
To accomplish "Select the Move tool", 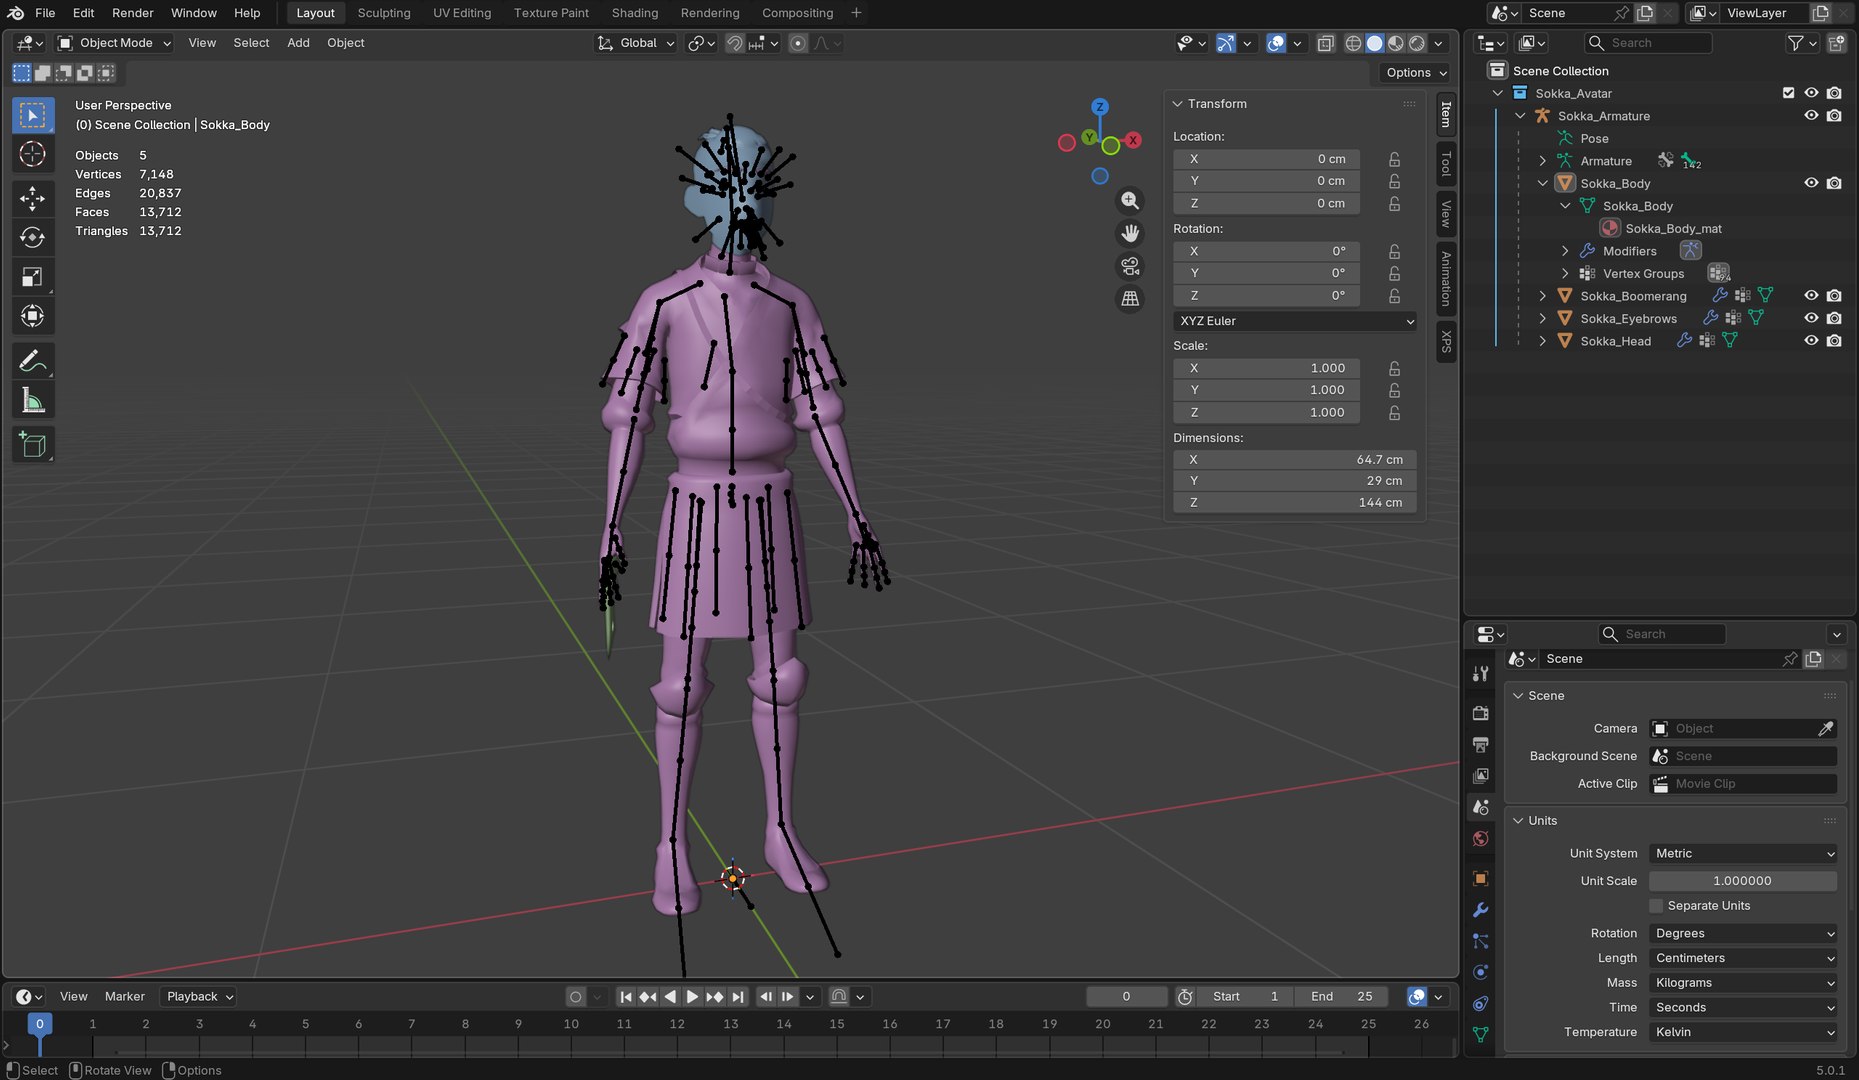I will pyautogui.click(x=32, y=198).
